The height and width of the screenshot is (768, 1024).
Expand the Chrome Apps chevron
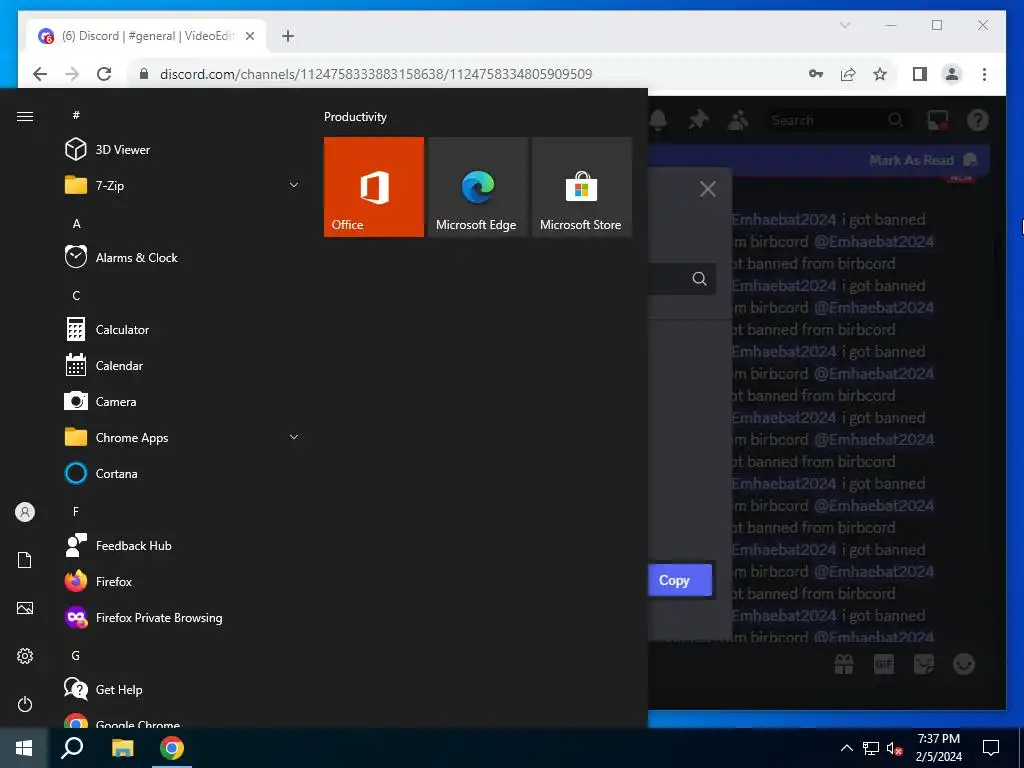point(294,438)
